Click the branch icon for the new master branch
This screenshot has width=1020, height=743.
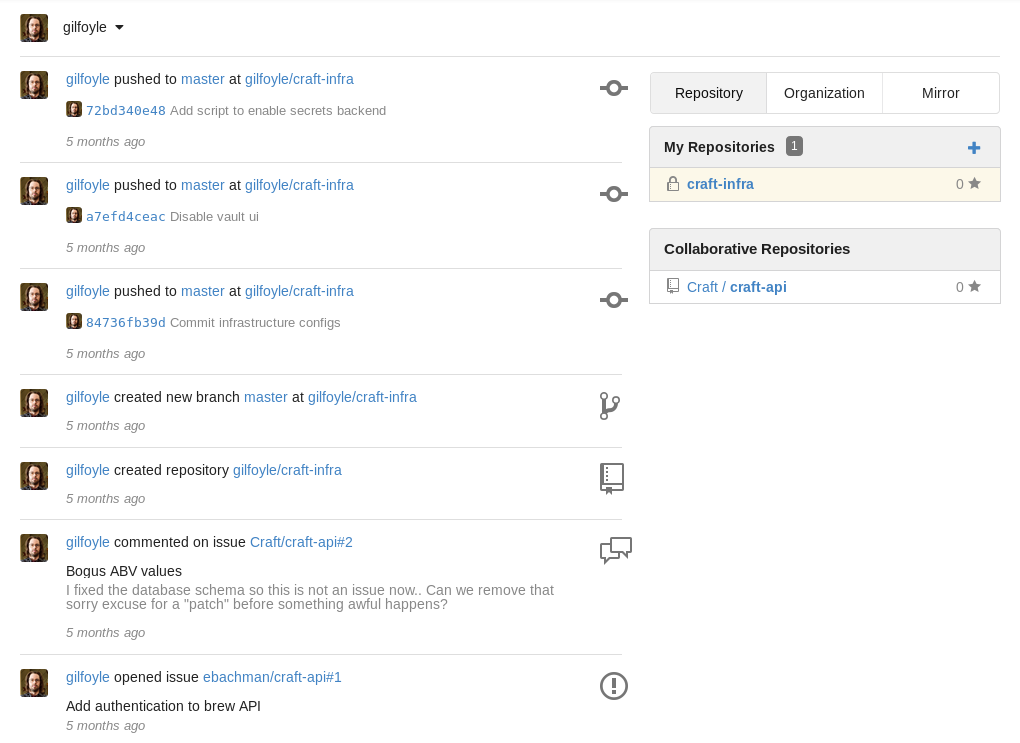coord(610,406)
